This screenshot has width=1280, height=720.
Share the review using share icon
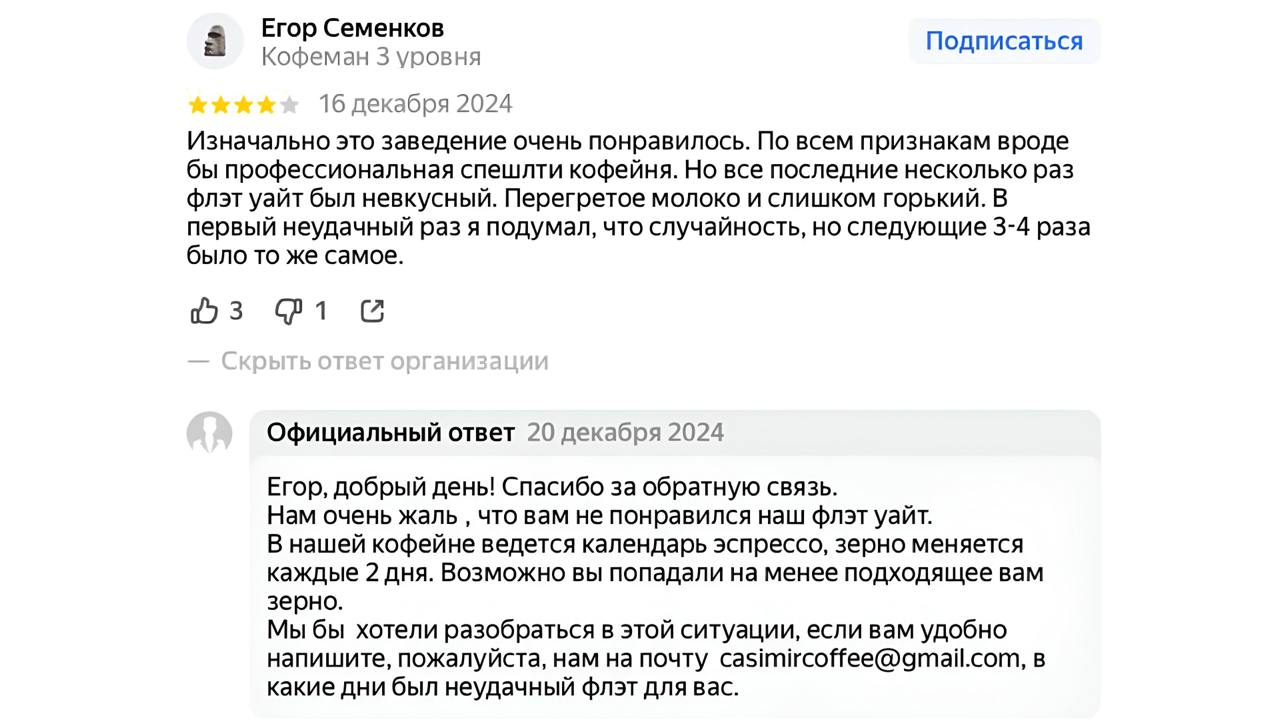pos(372,311)
